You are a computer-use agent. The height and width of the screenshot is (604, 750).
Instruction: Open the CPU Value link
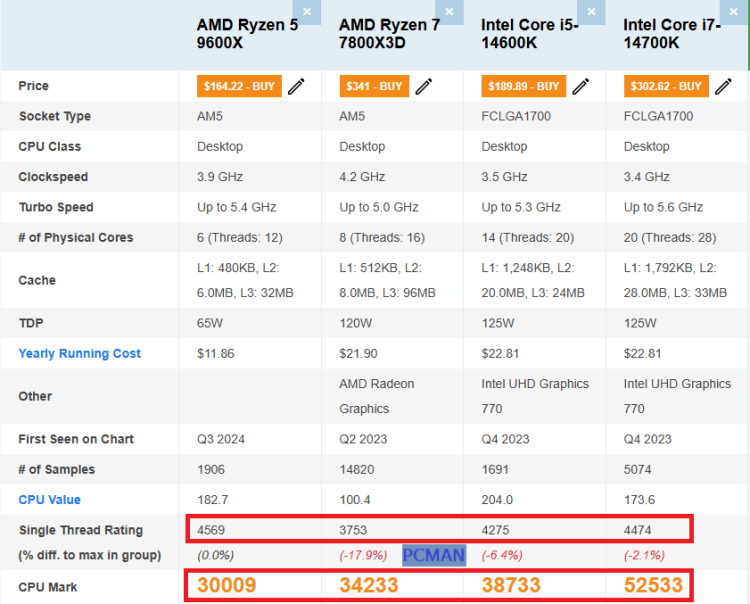click(49, 500)
